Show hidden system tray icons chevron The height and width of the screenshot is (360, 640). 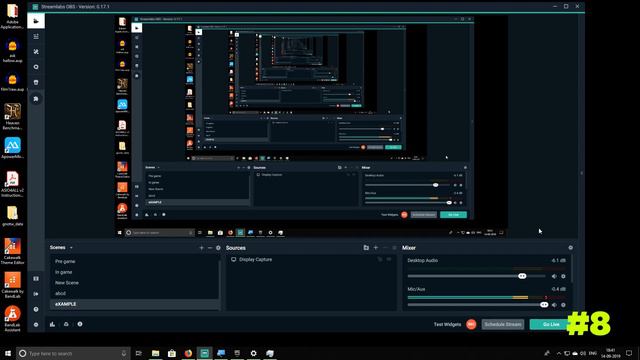point(559,353)
